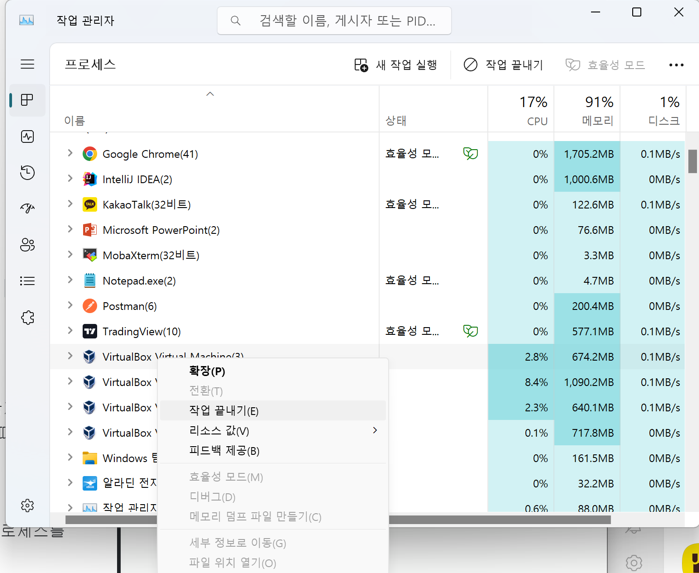Viewport: 699px width, 573px height.
Task: Click the Postman process icon
Action: coord(90,306)
